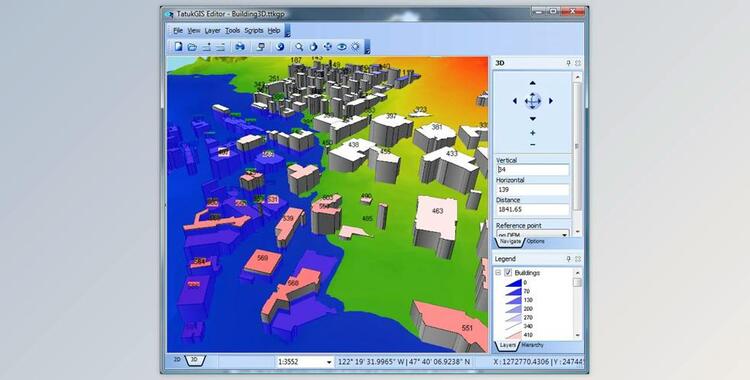Click the Remove layer toolbar icon
The height and width of the screenshot is (380, 750).
[x=220, y=46]
